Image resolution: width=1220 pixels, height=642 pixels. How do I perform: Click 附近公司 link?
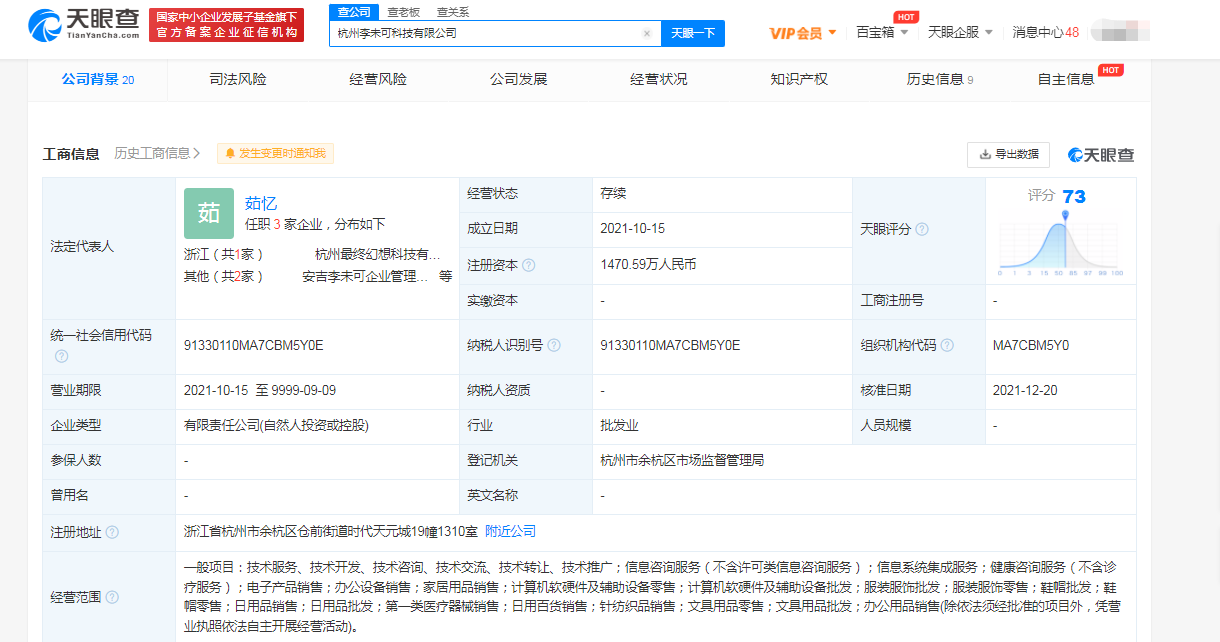(510, 531)
